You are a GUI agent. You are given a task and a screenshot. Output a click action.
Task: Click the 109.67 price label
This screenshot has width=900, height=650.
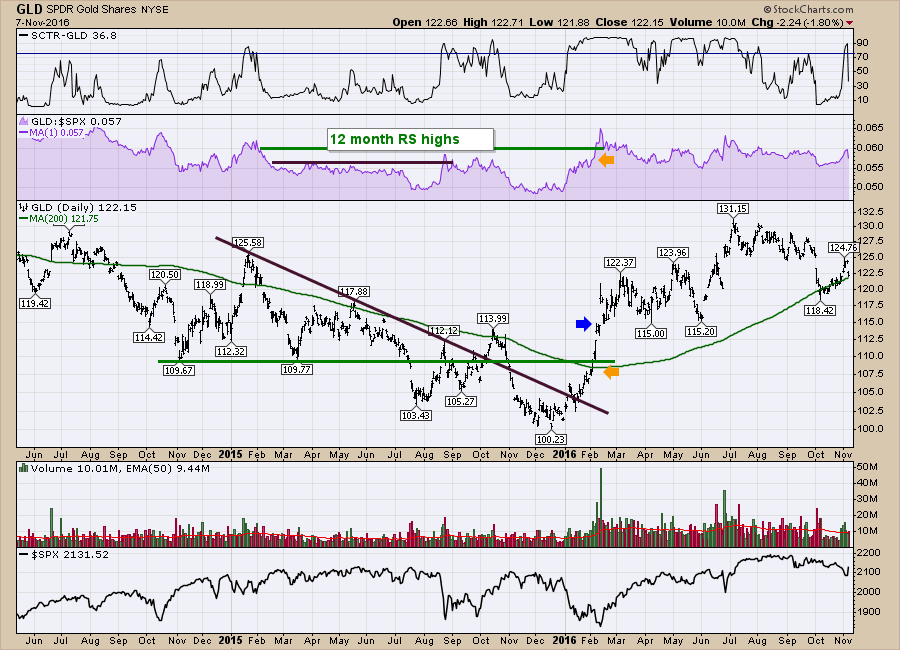[x=179, y=371]
